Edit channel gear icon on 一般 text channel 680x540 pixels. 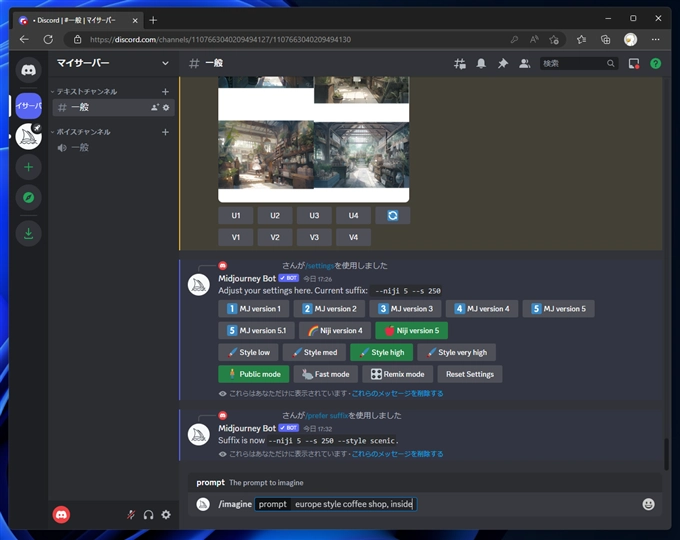pos(166,107)
